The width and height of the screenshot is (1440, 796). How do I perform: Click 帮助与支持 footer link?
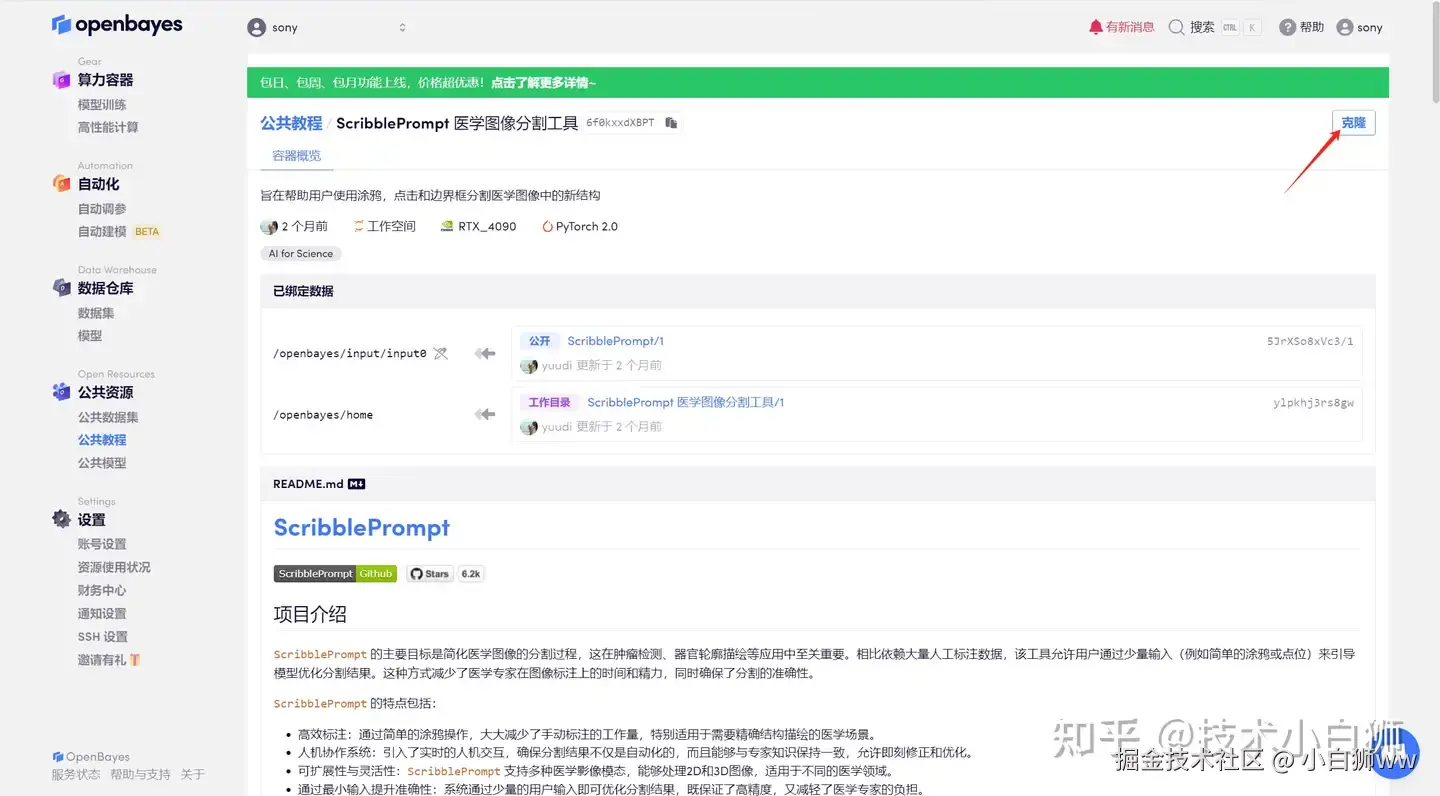pyautogui.click(x=140, y=775)
